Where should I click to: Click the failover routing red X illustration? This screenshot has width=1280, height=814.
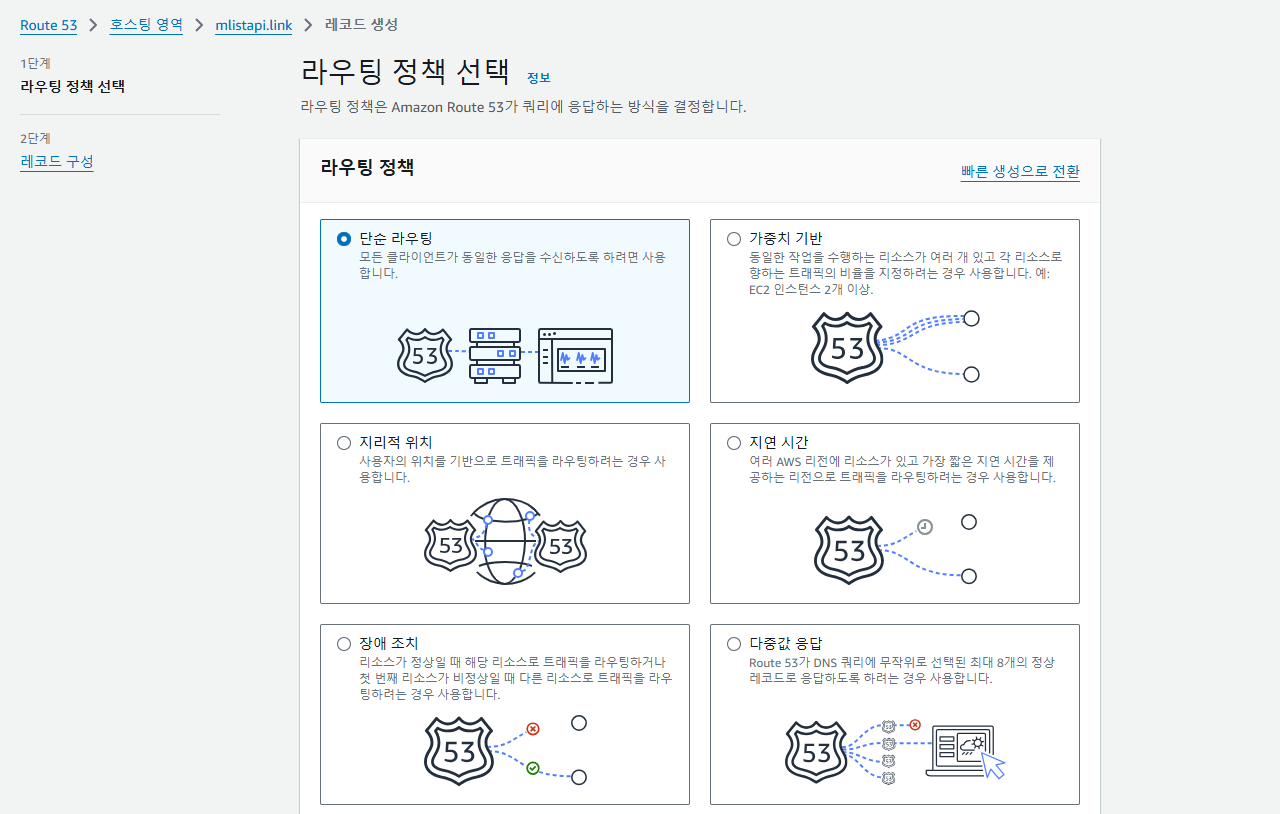point(533,729)
